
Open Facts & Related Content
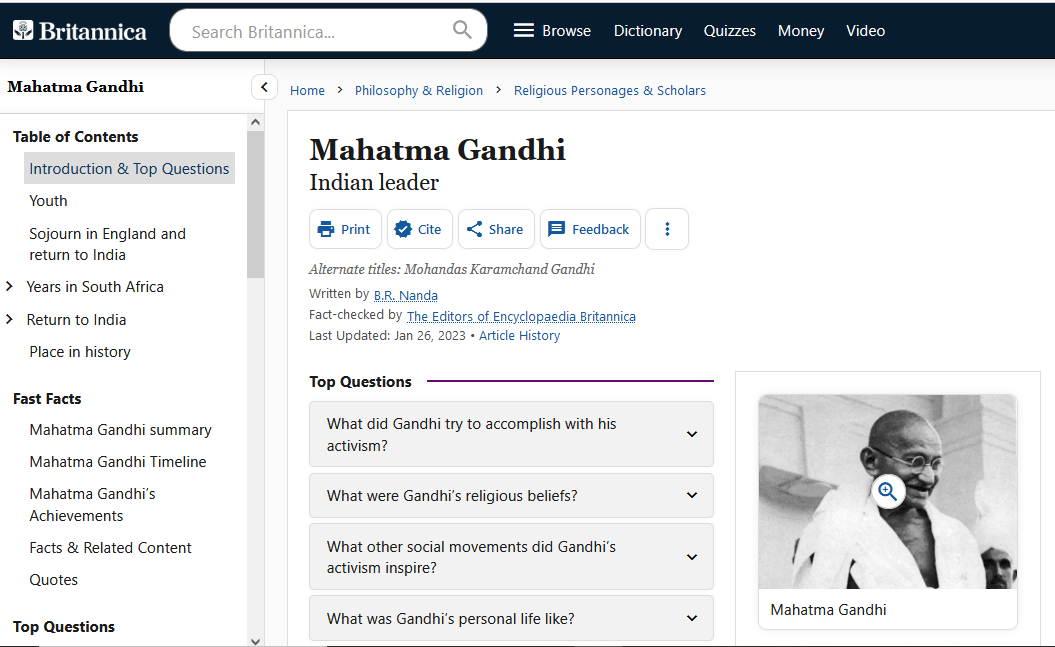110,548
